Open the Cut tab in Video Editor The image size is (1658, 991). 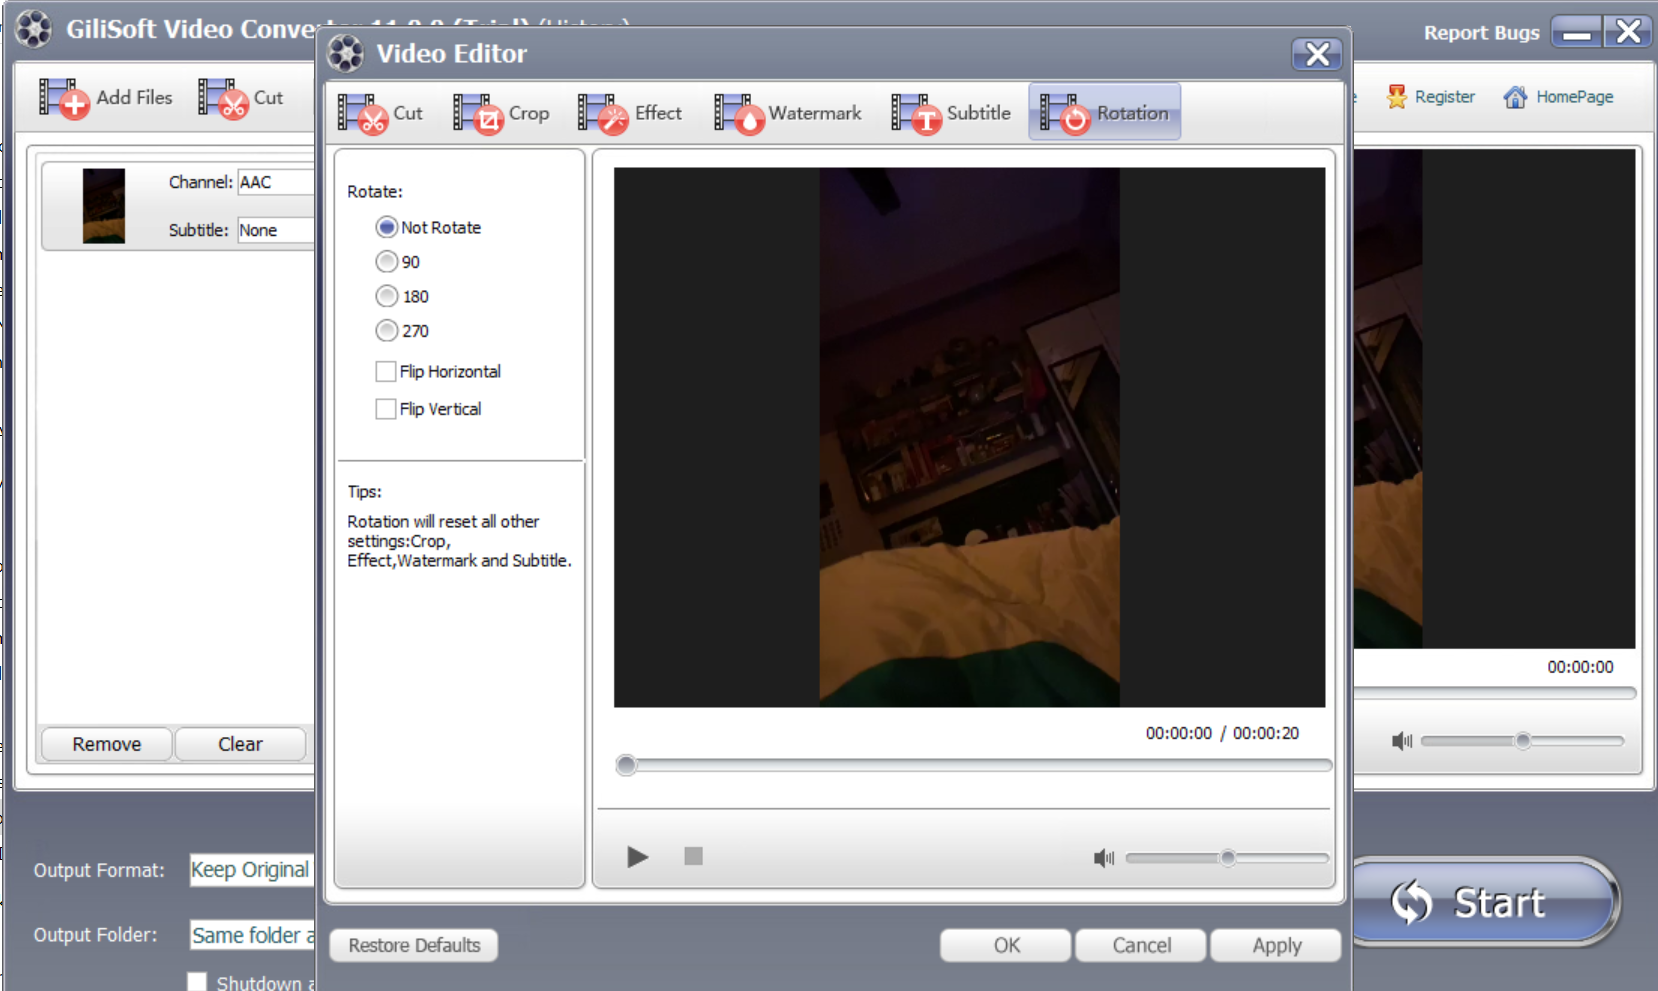click(x=380, y=113)
